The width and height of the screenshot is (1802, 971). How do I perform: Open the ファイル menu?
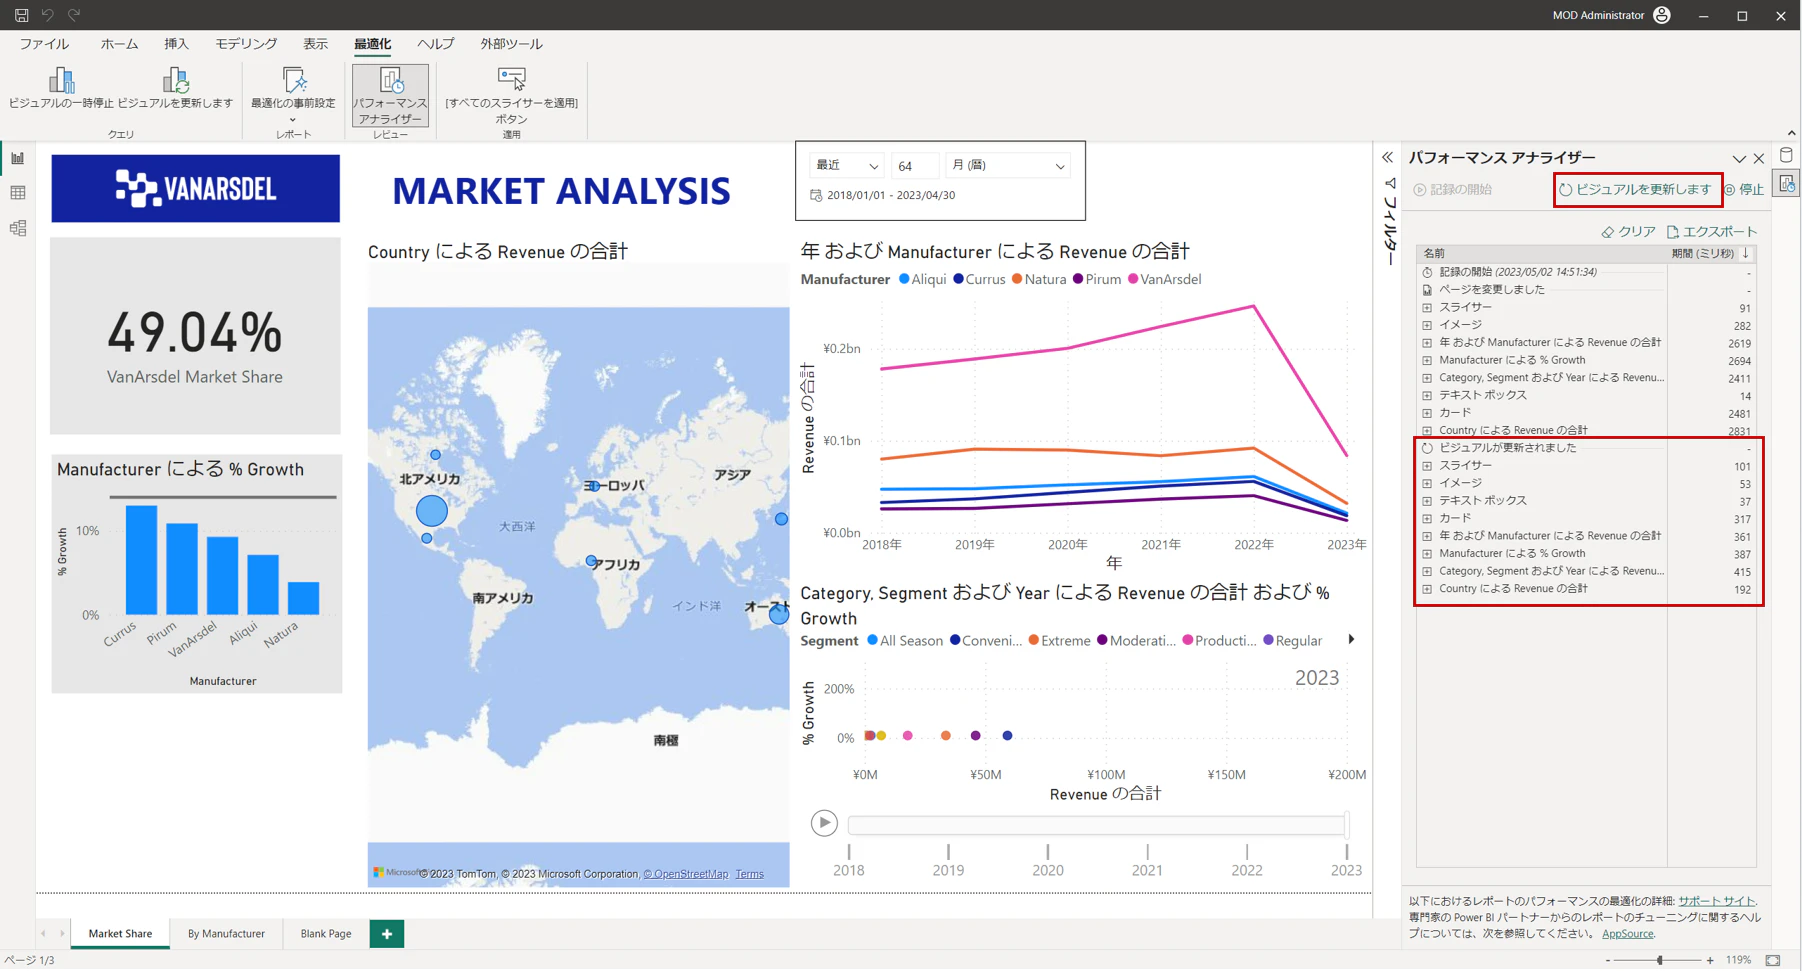(x=44, y=44)
